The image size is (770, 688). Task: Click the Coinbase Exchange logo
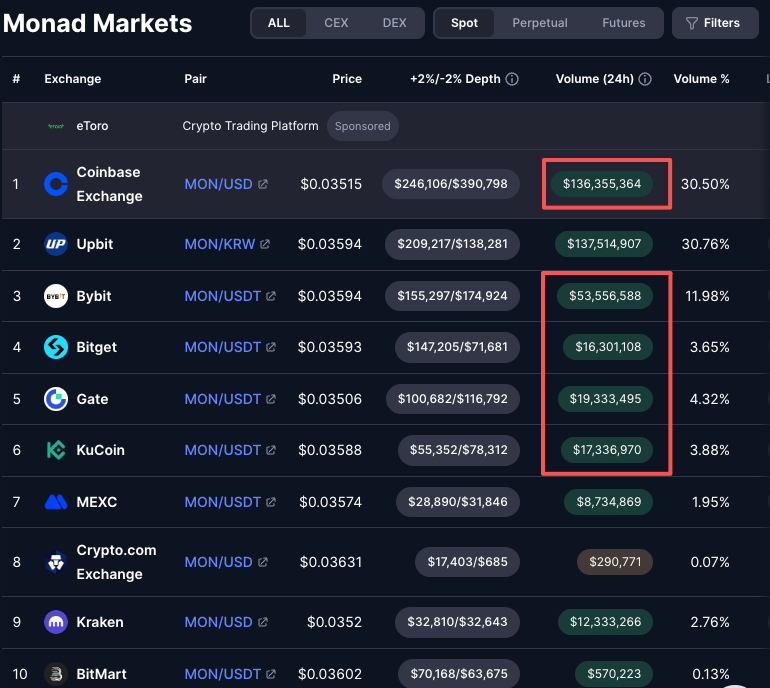point(56,184)
